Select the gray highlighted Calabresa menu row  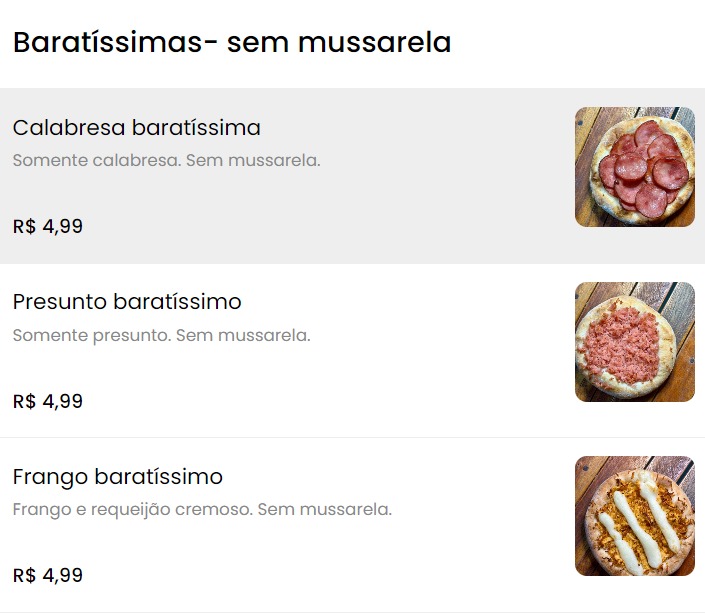tap(400, 200)
